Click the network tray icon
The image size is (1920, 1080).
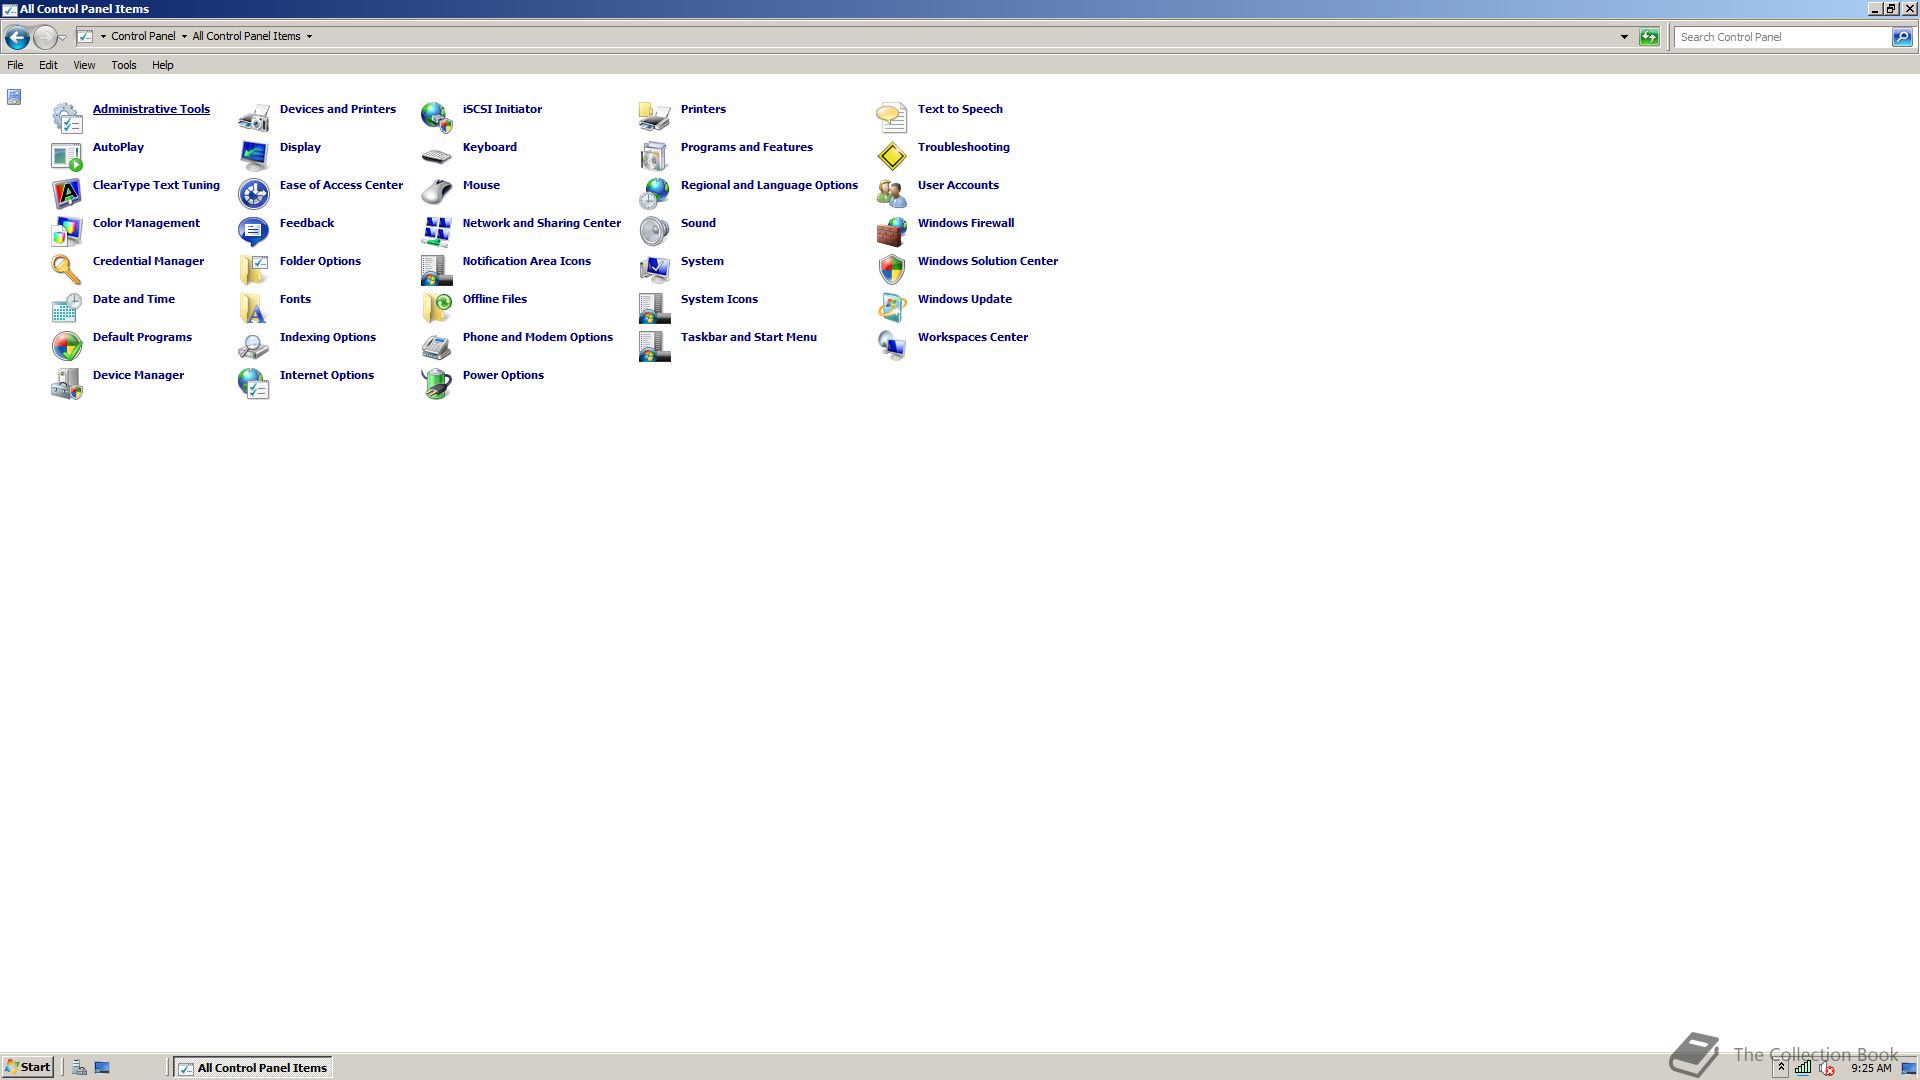1803,1068
